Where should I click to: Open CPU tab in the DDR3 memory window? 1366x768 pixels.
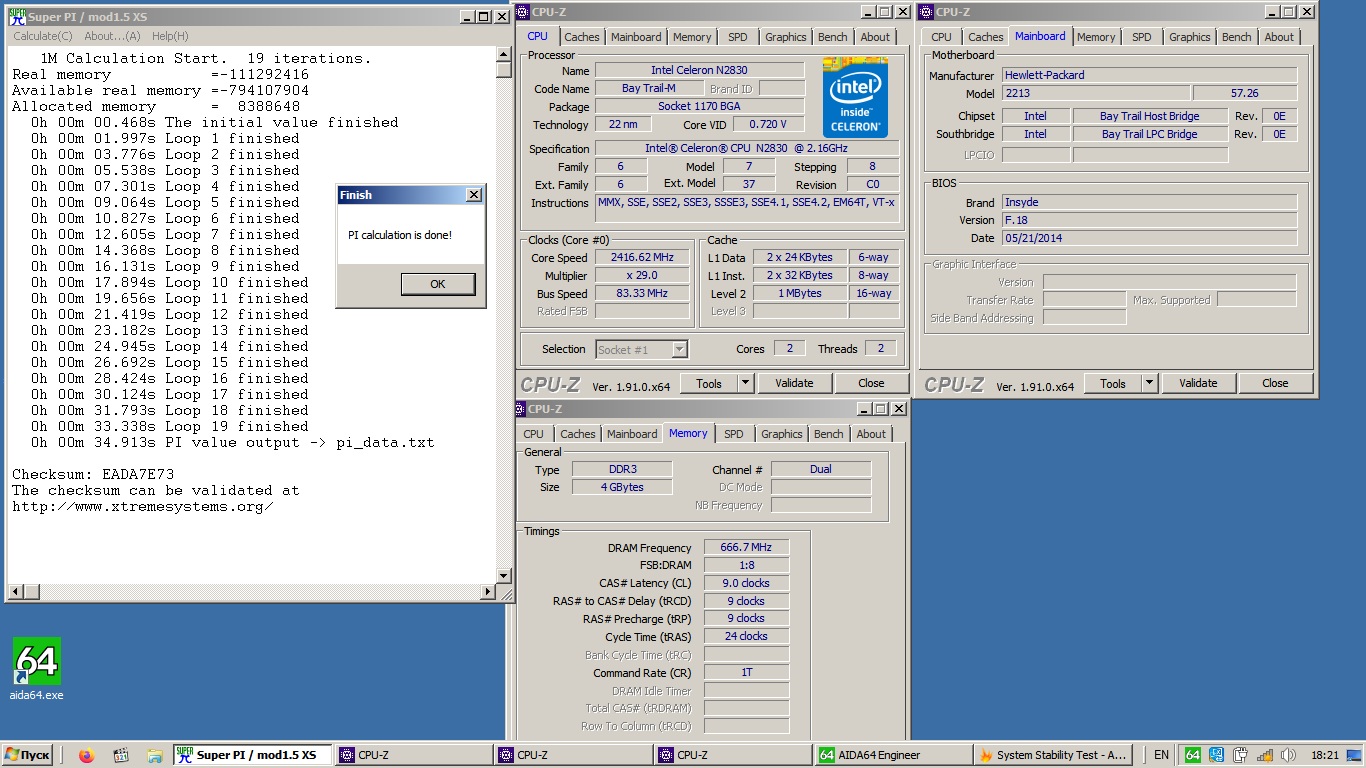[x=534, y=434]
